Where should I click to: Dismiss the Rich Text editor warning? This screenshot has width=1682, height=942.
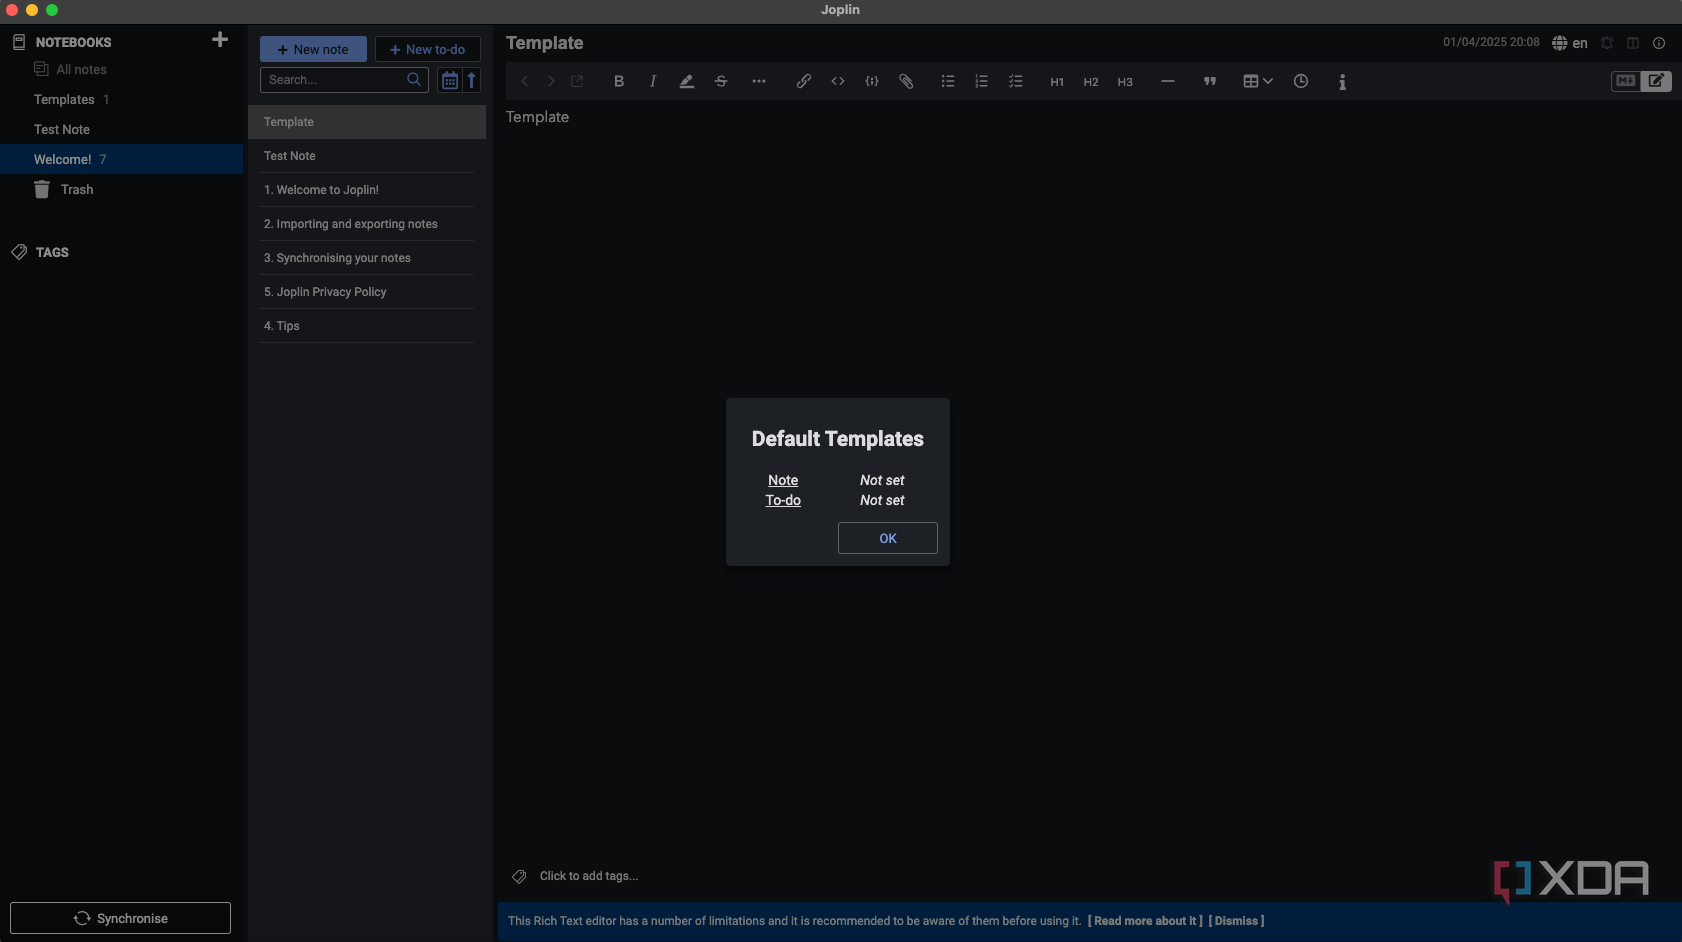pos(1237,921)
